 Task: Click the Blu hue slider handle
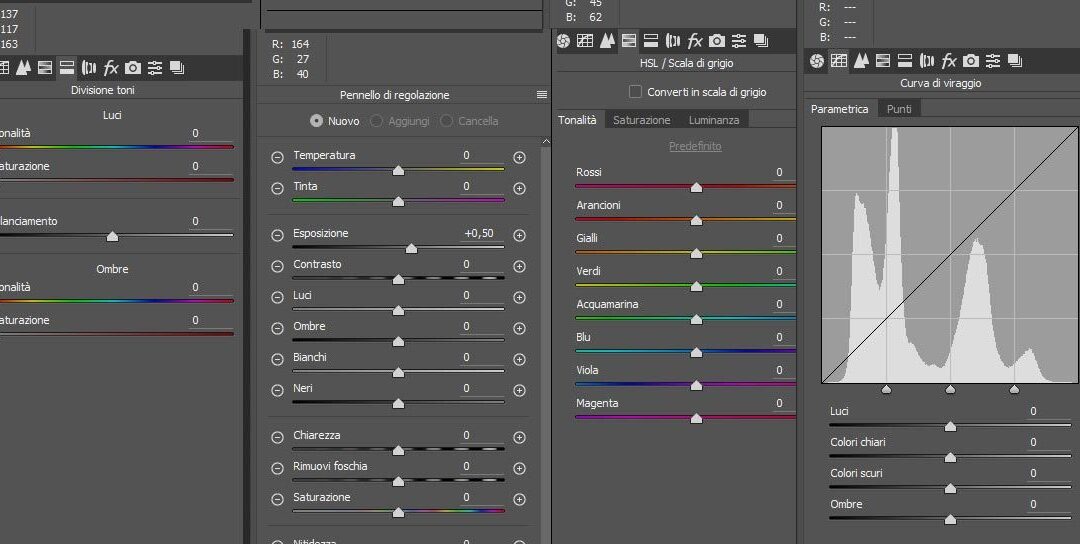point(696,353)
